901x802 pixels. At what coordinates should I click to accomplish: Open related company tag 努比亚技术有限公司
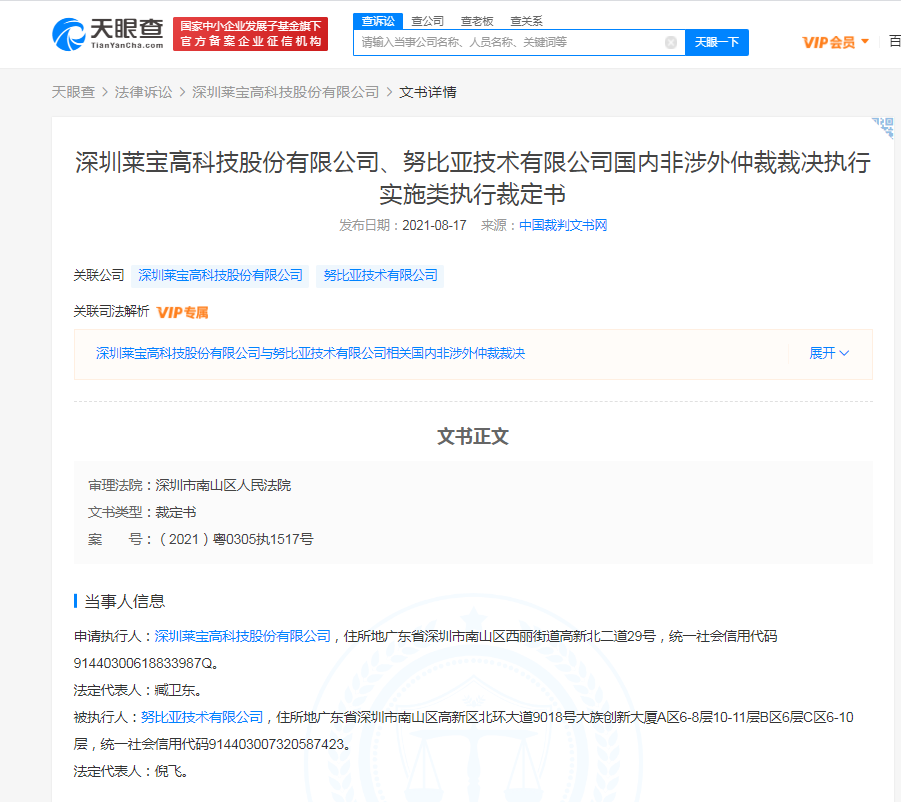coord(380,276)
